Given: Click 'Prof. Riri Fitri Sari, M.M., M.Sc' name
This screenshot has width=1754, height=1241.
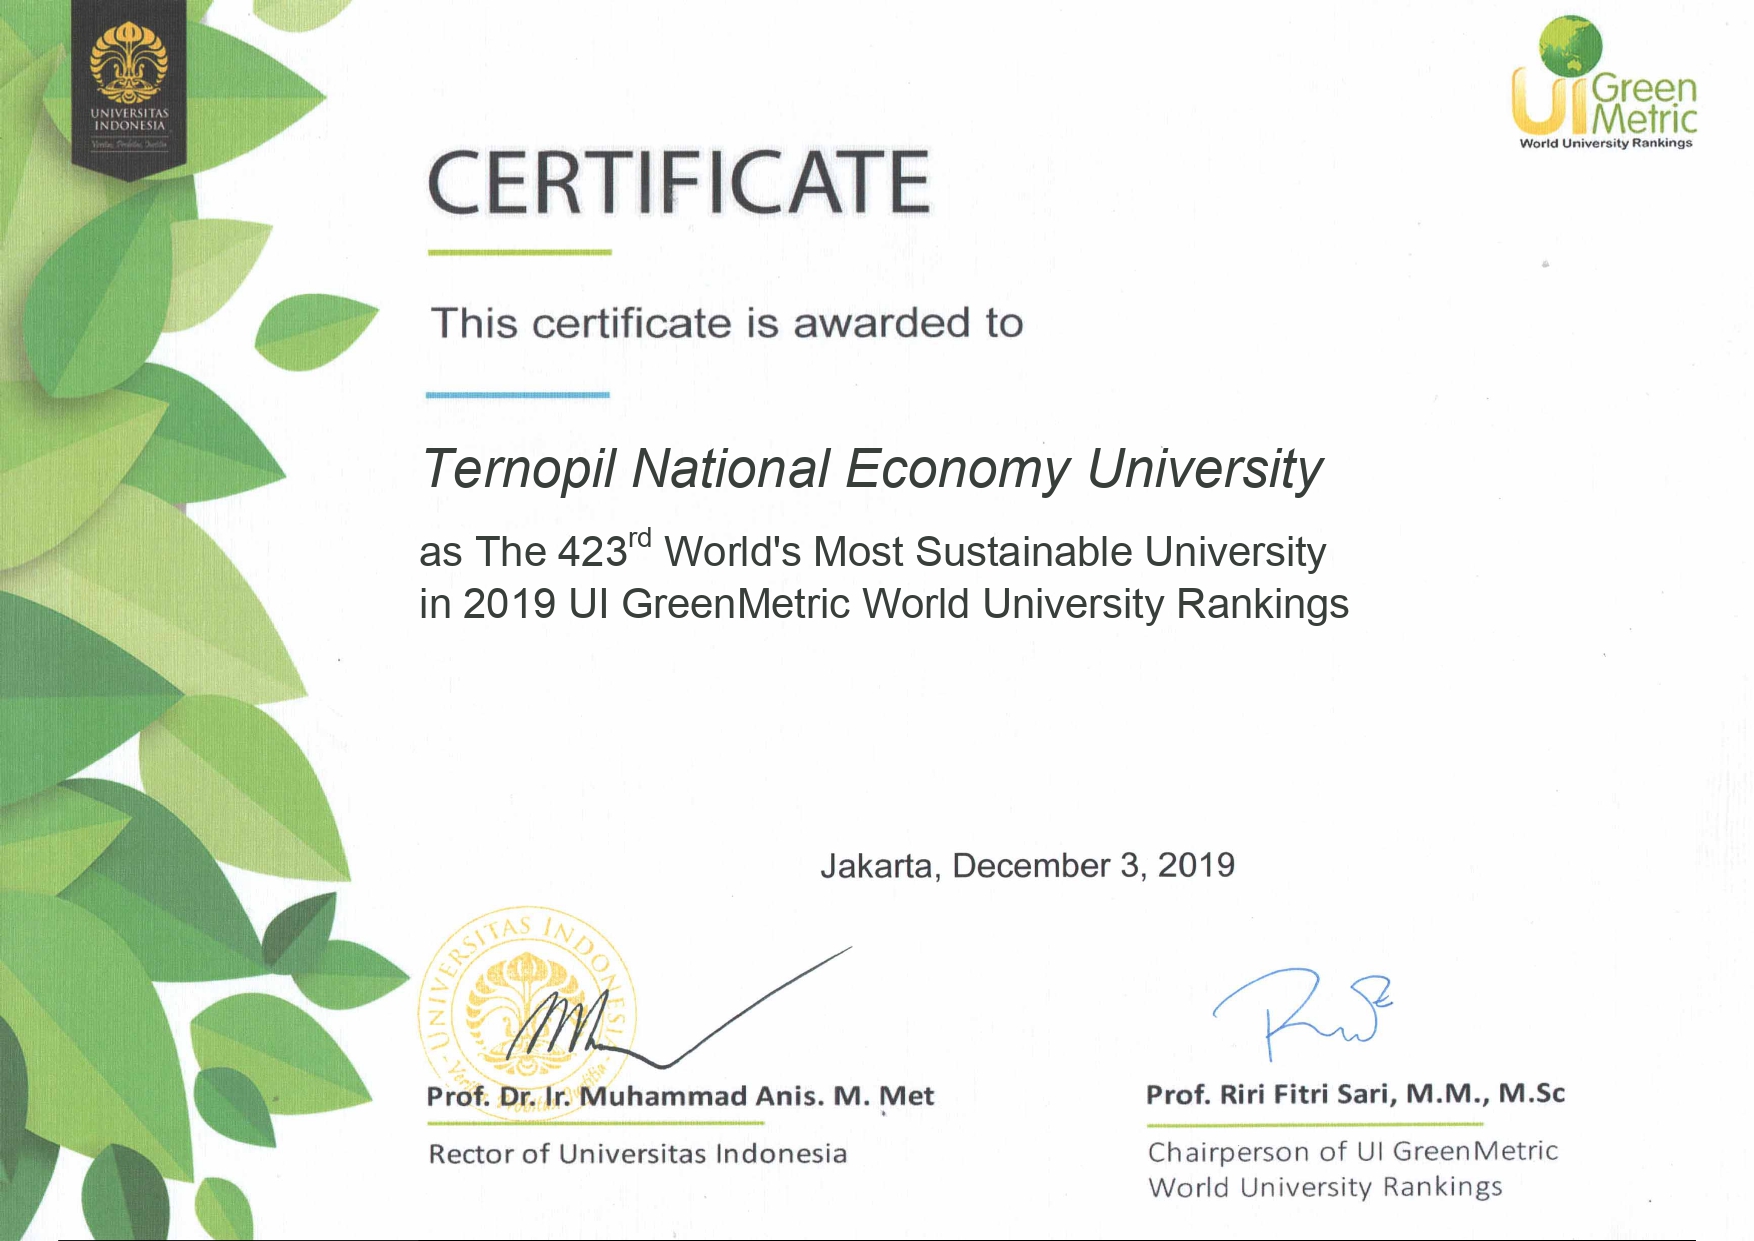Looking at the screenshot, I should point(1355,1094).
